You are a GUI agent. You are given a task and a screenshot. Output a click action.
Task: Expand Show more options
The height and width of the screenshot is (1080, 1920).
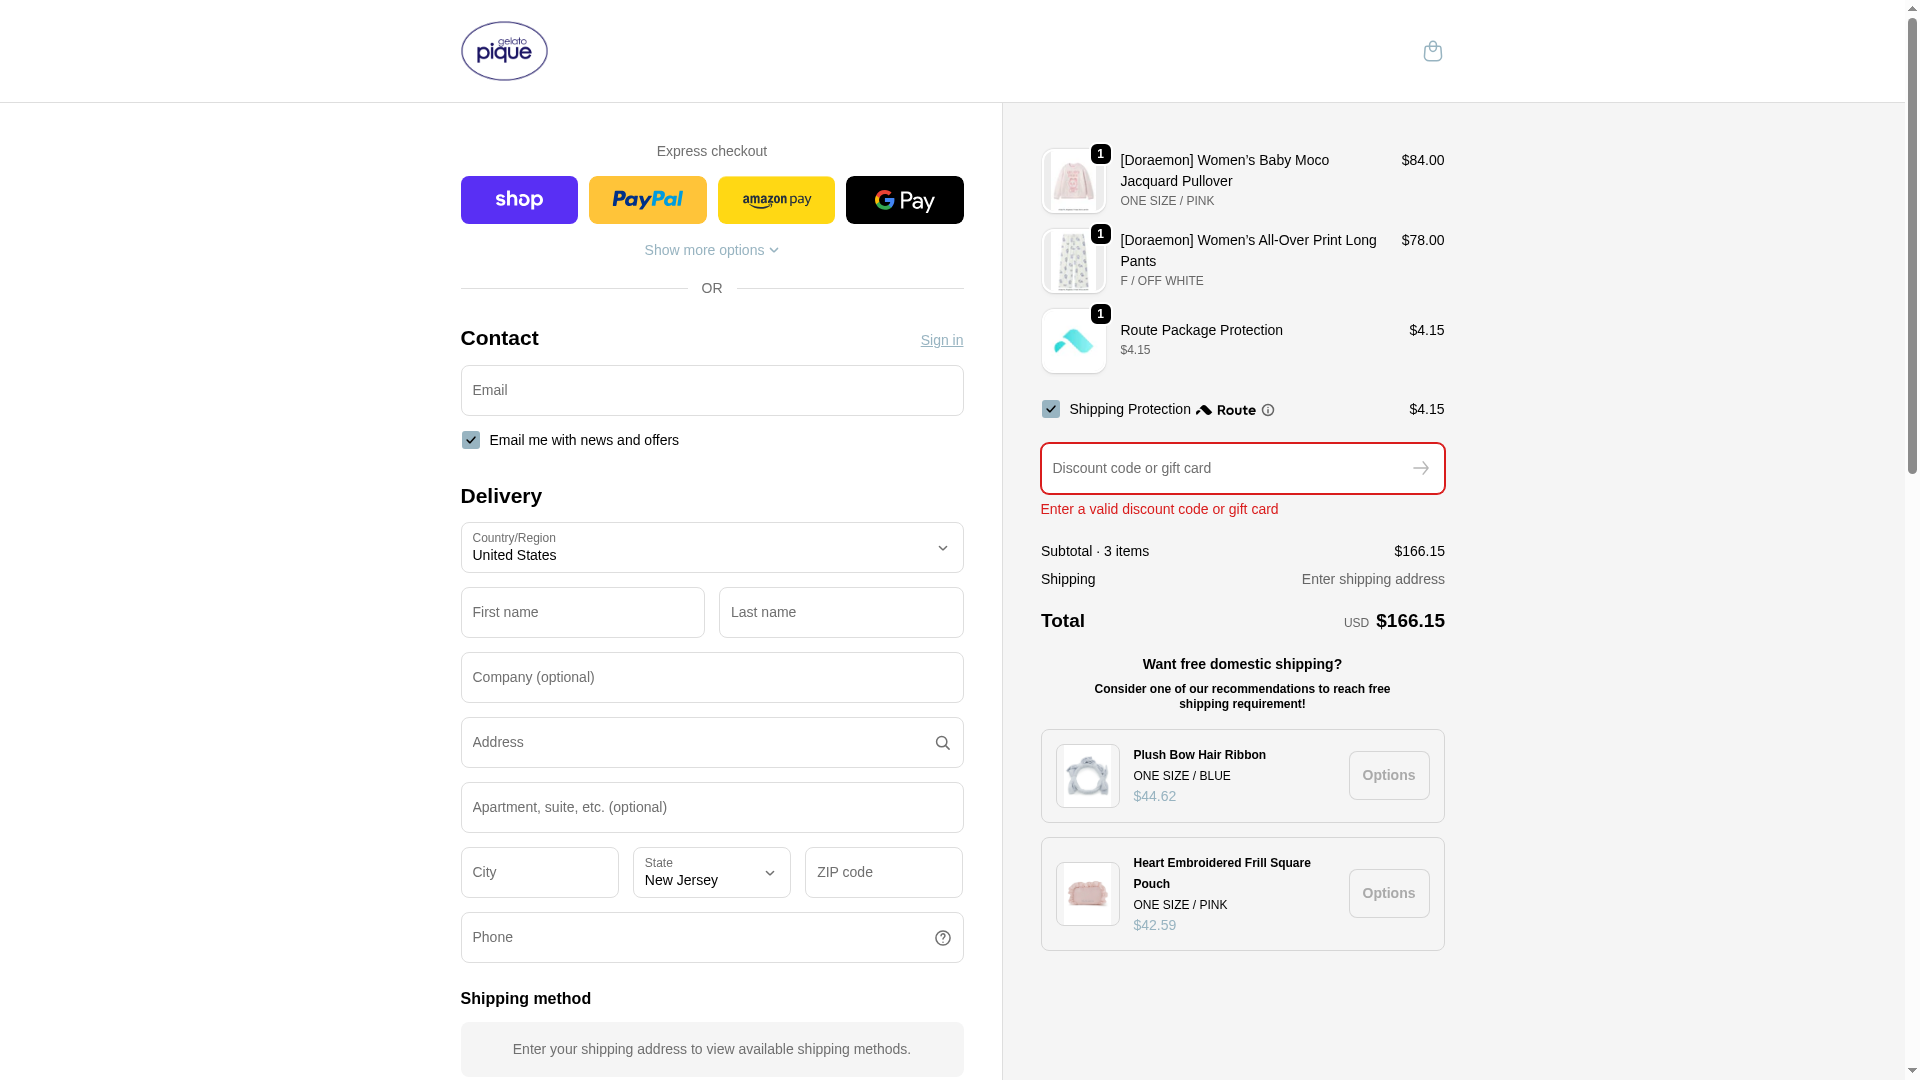coord(711,250)
